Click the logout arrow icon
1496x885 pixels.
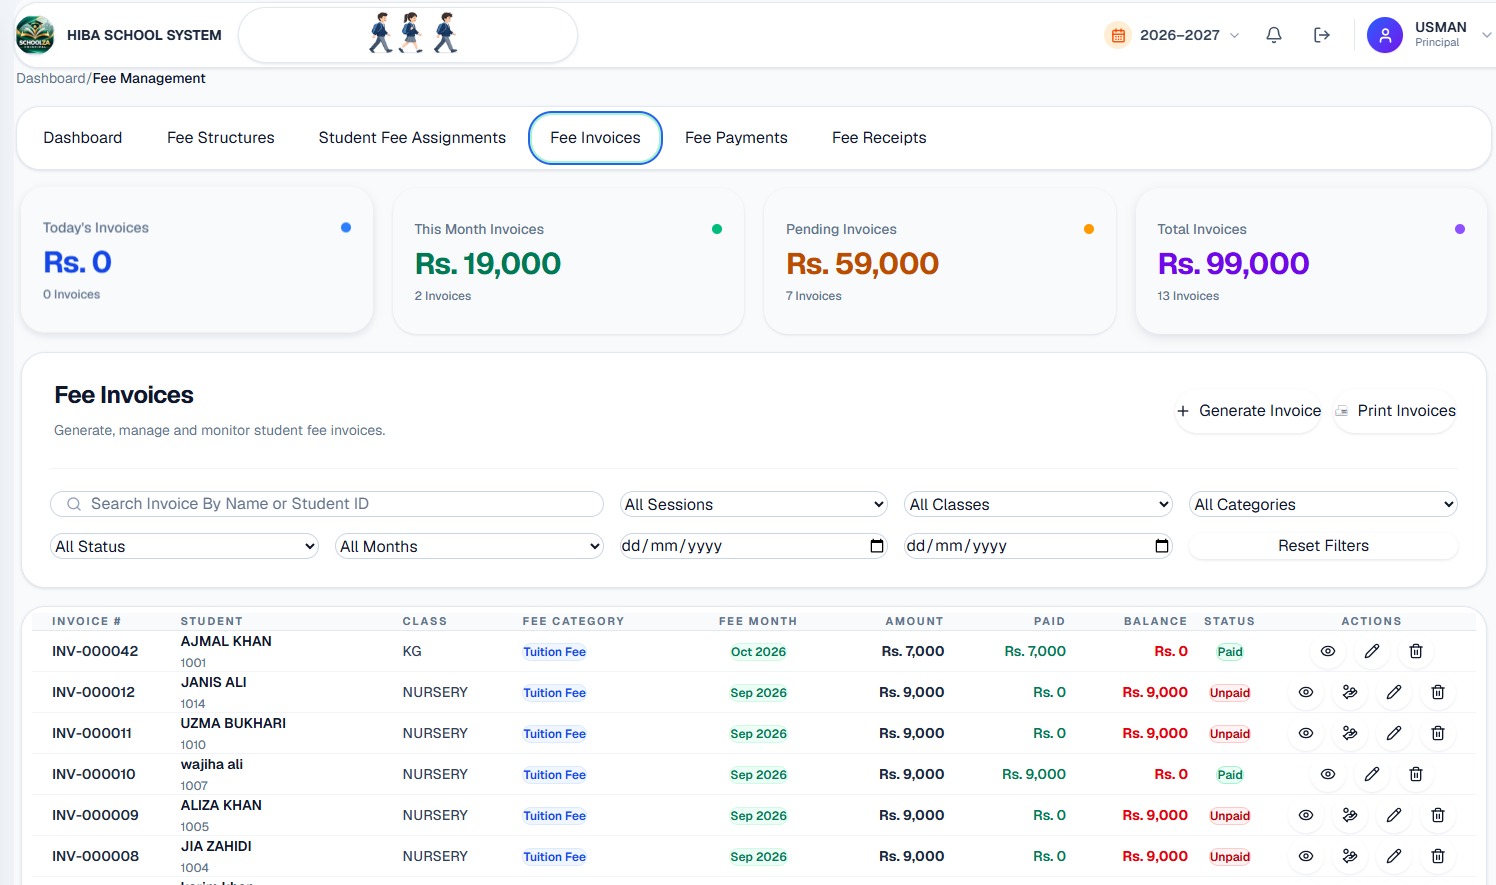click(1322, 35)
